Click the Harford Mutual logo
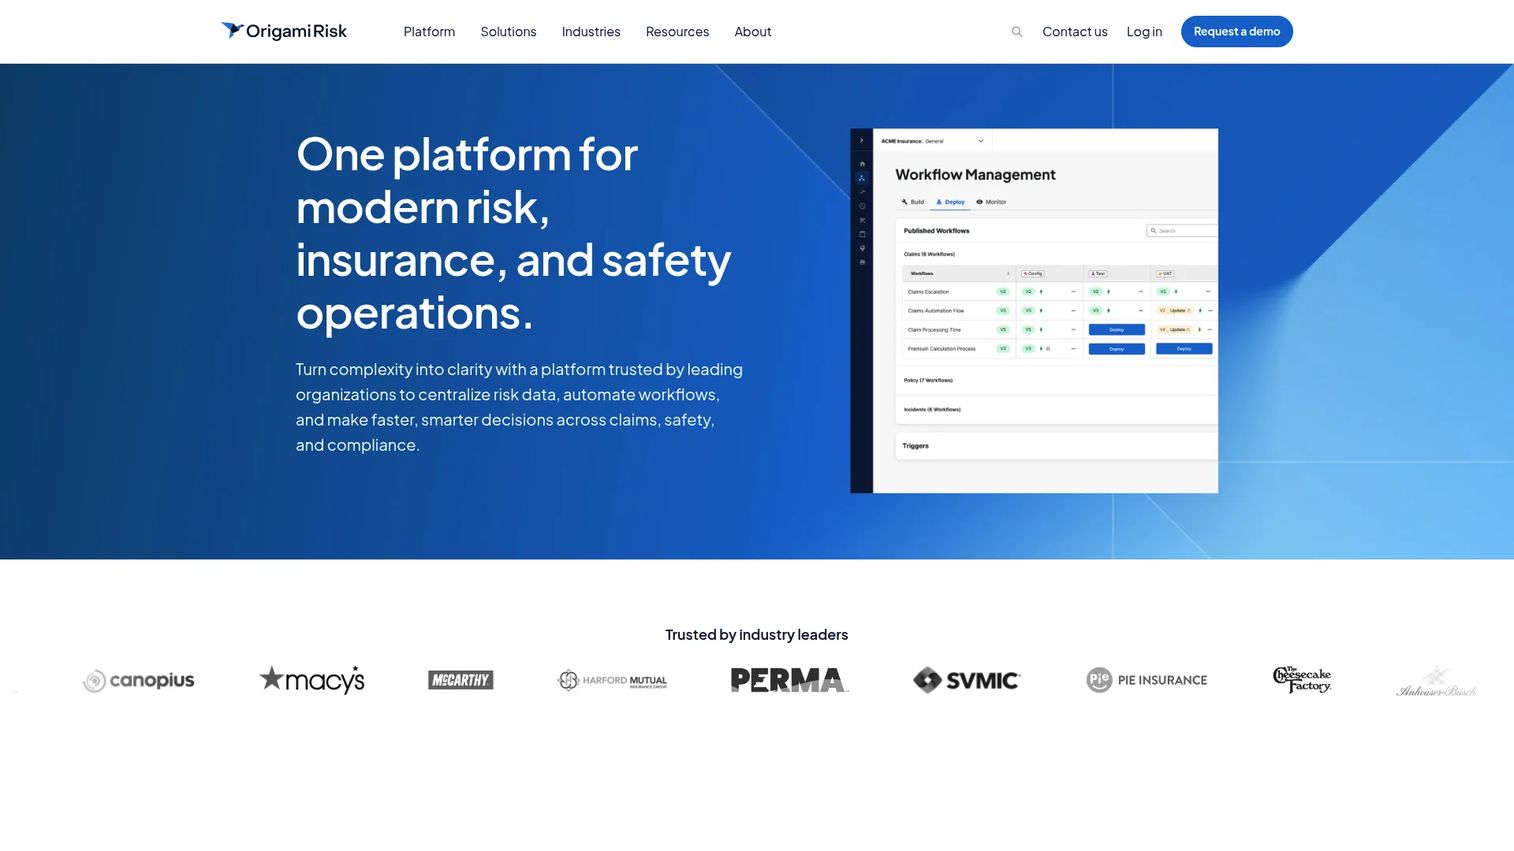The width and height of the screenshot is (1514, 851). pos(612,680)
